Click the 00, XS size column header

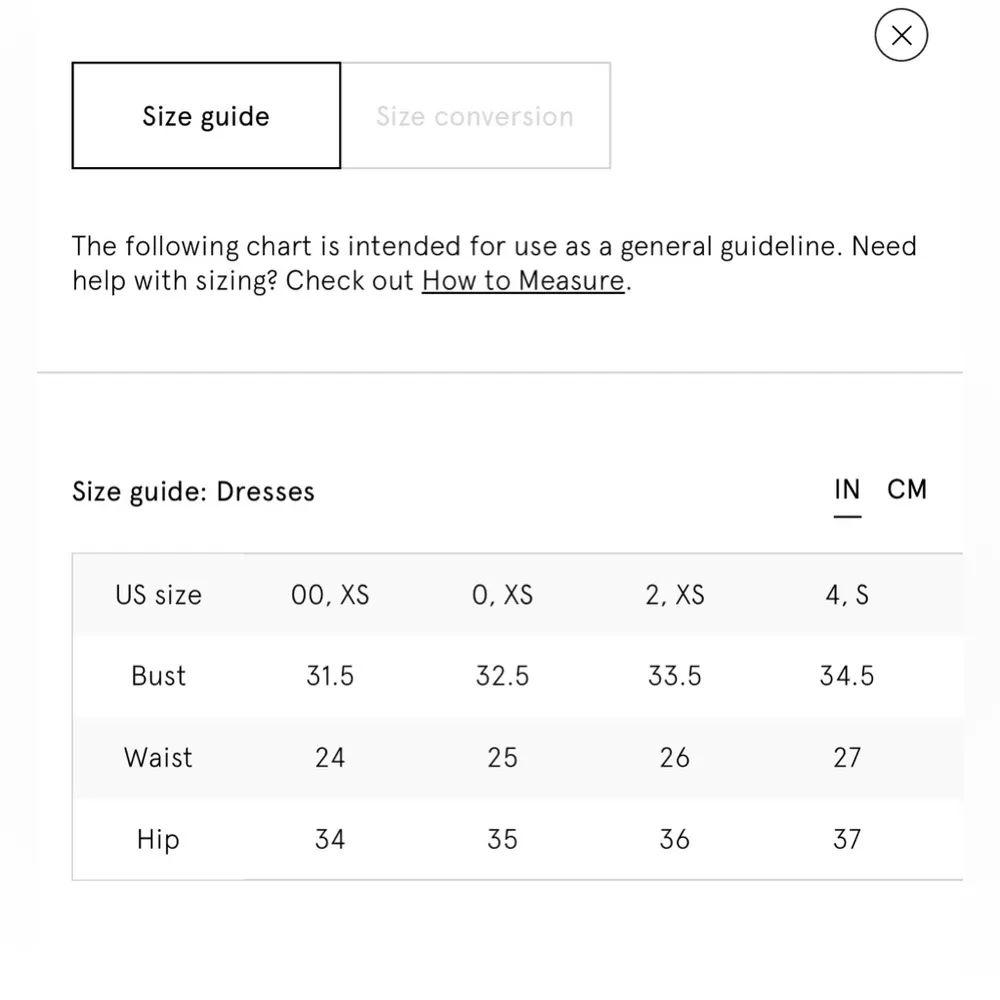330,595
